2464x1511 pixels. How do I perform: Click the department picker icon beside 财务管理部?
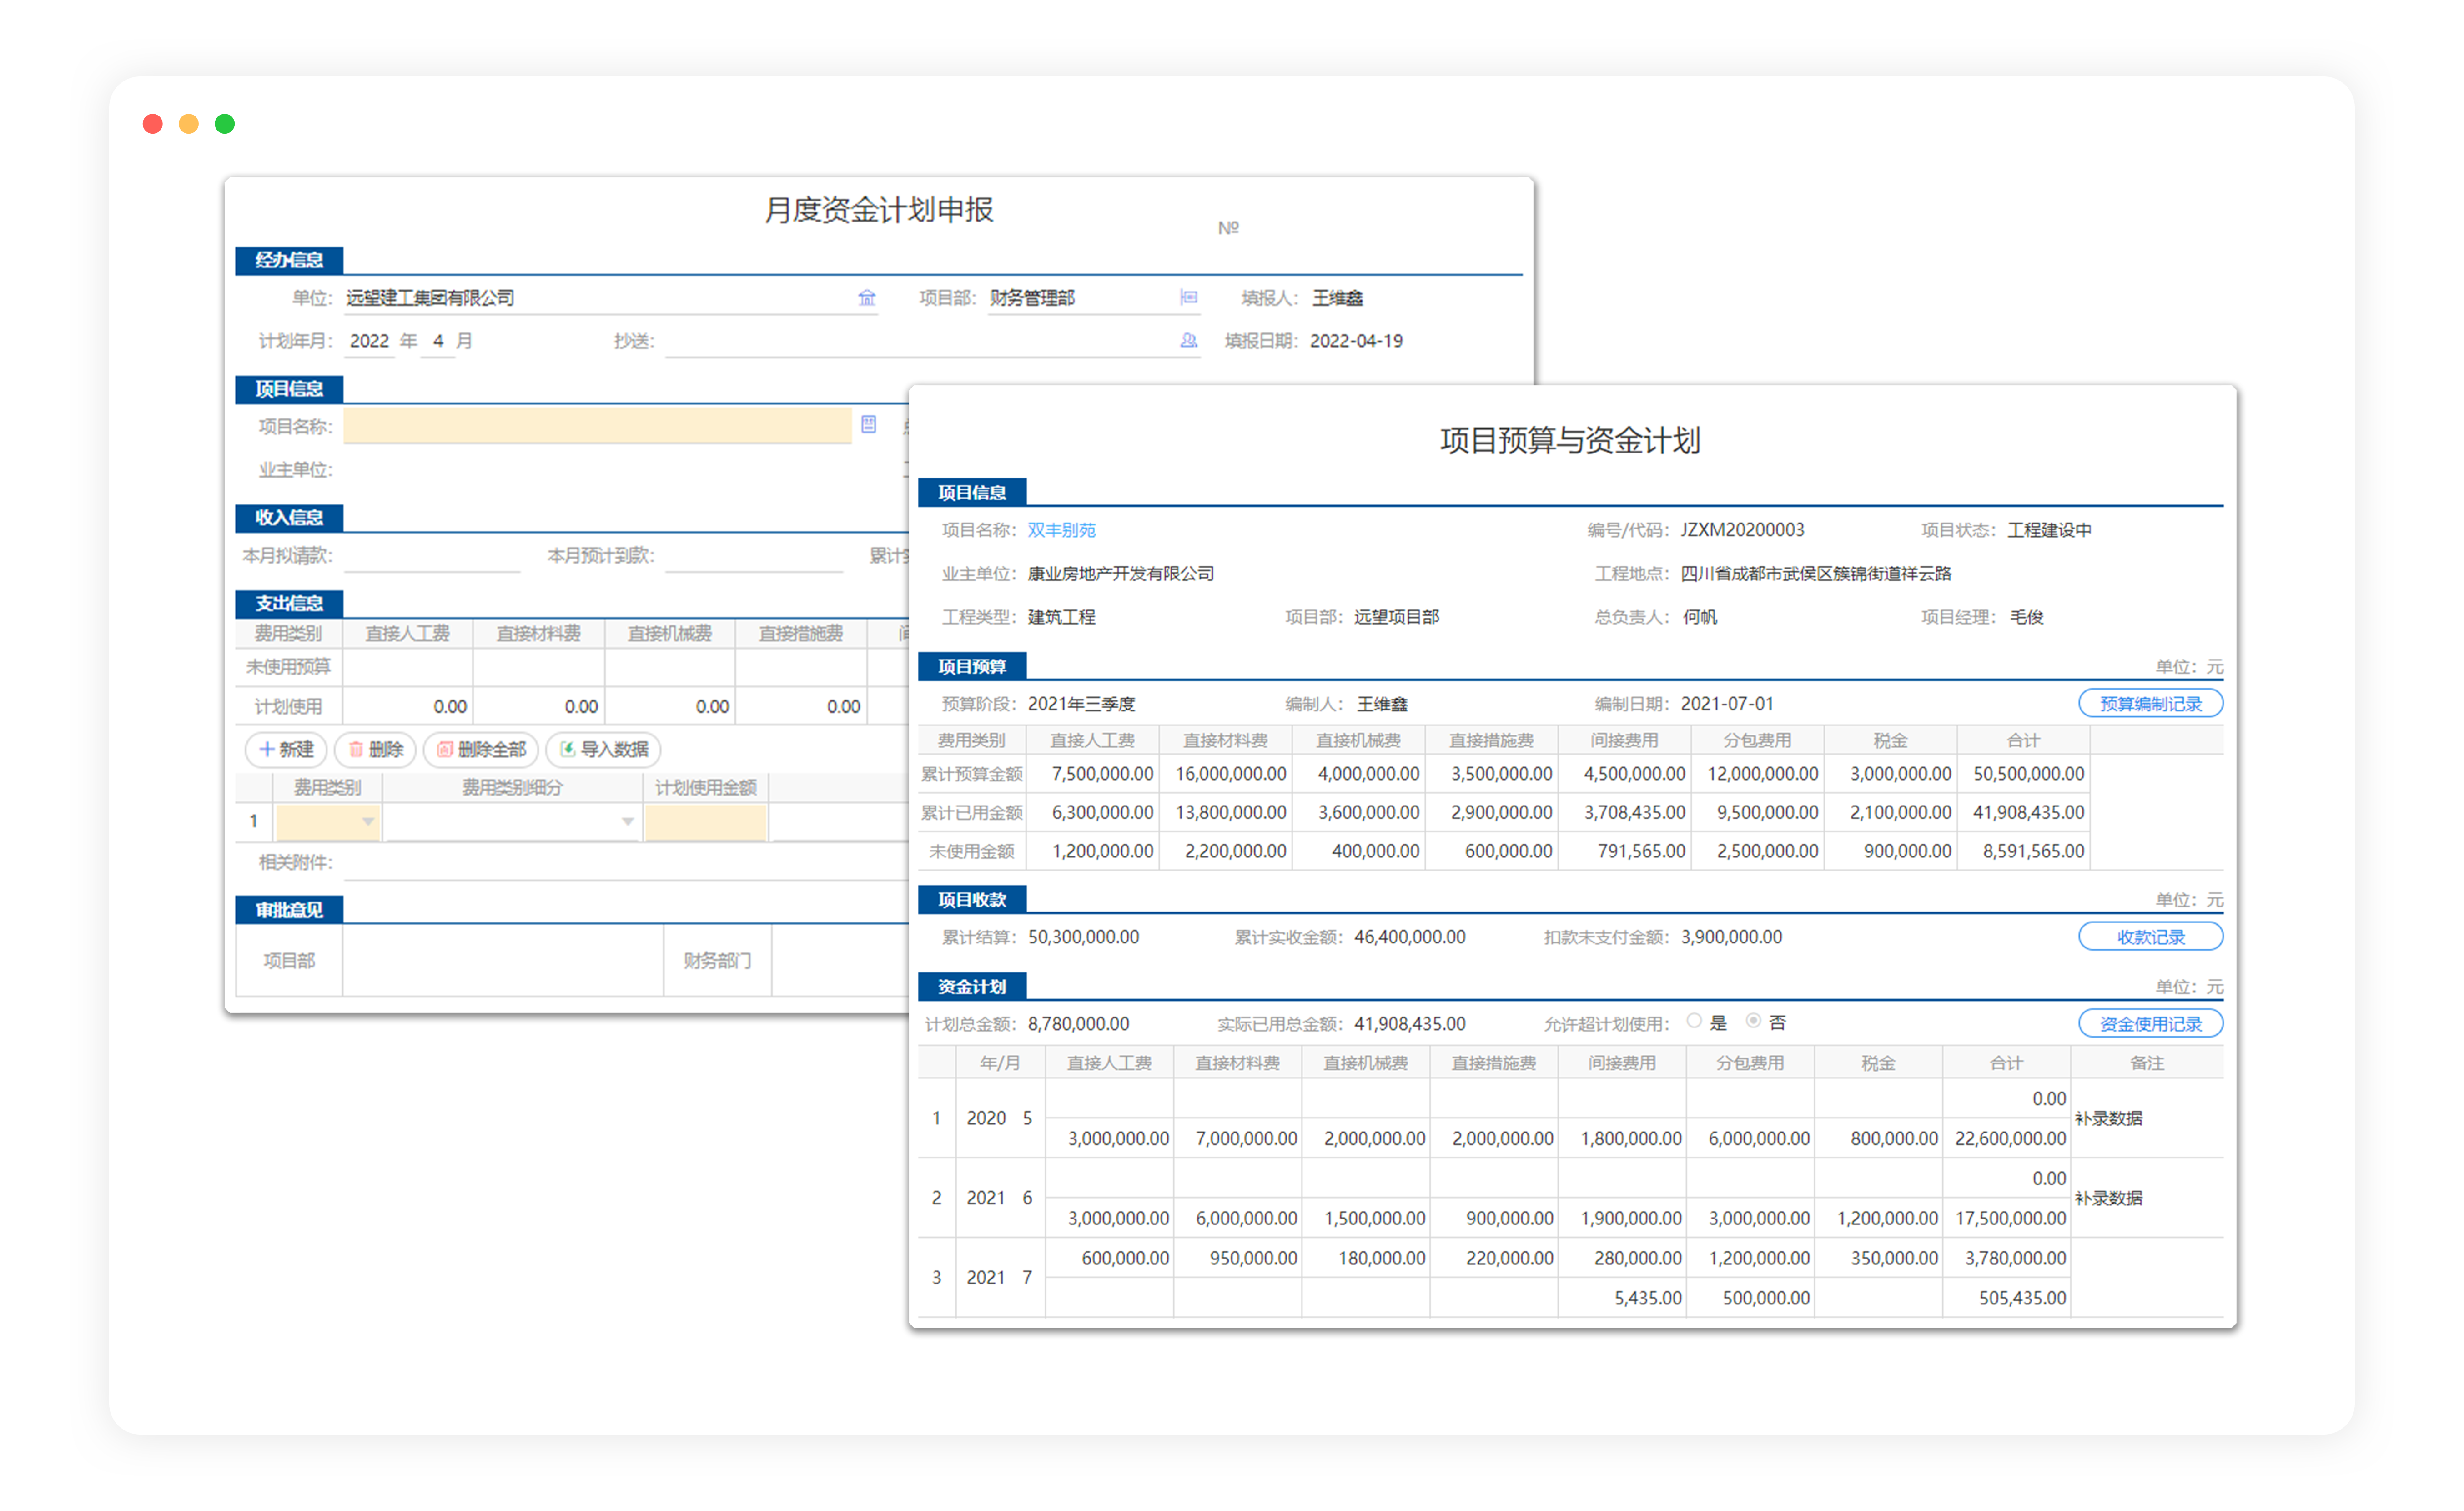[x=1188, y=298]
